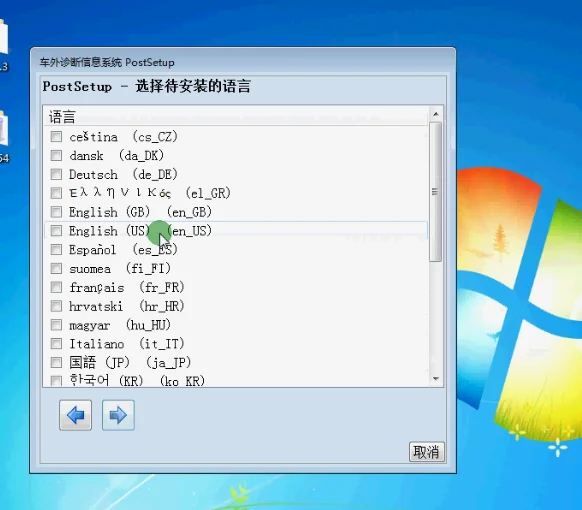Click the blue forward arrow button
582x510 pixels.
(118, 415)
